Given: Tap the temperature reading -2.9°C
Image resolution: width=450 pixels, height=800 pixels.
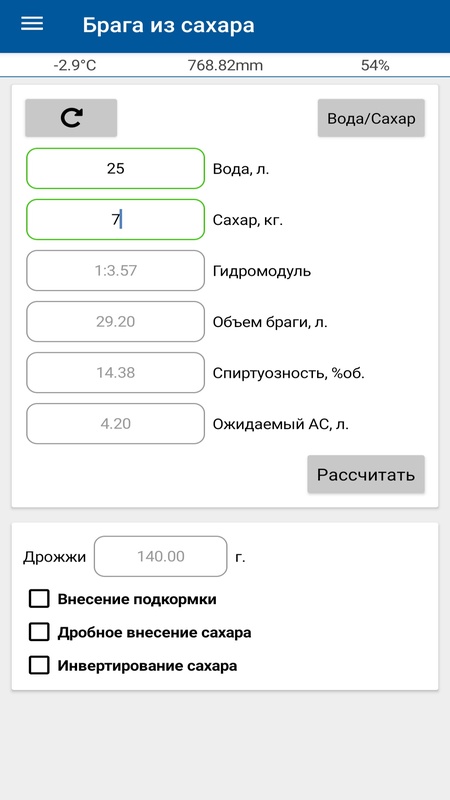Looking at the screenshot, I should pos(74,65).
